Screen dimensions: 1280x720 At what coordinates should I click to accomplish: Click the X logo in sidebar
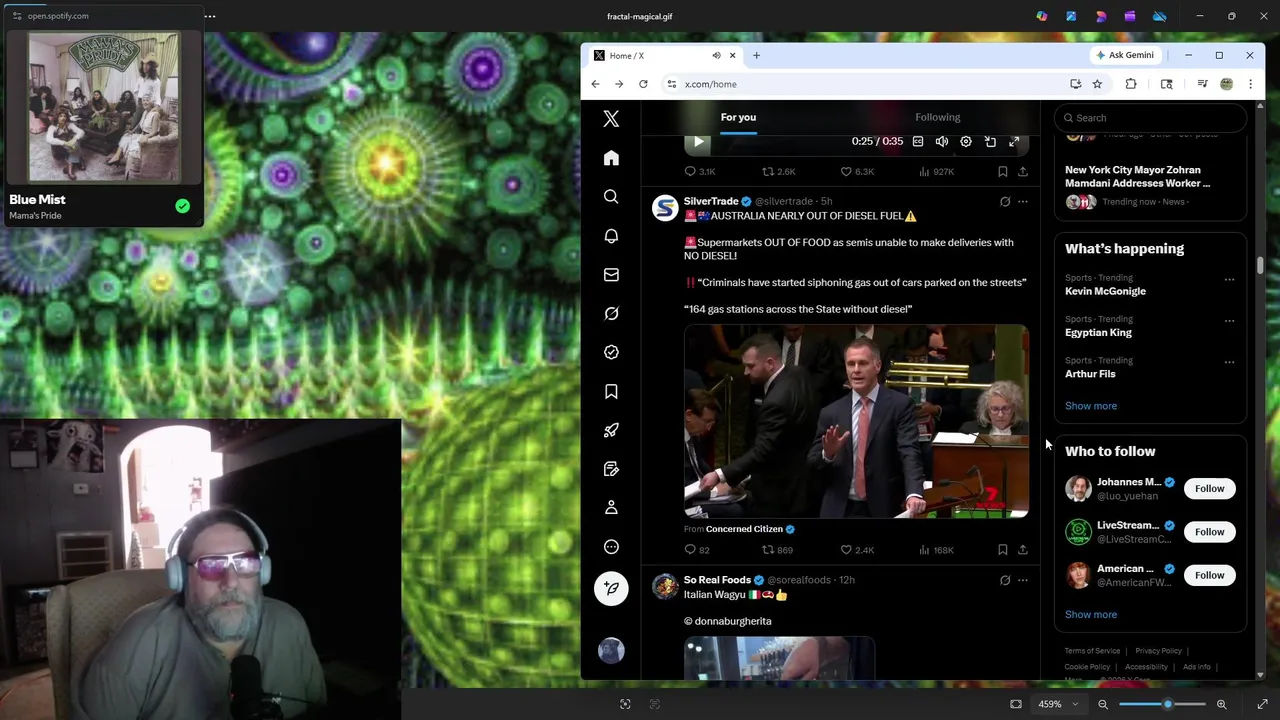click(611, 119)
